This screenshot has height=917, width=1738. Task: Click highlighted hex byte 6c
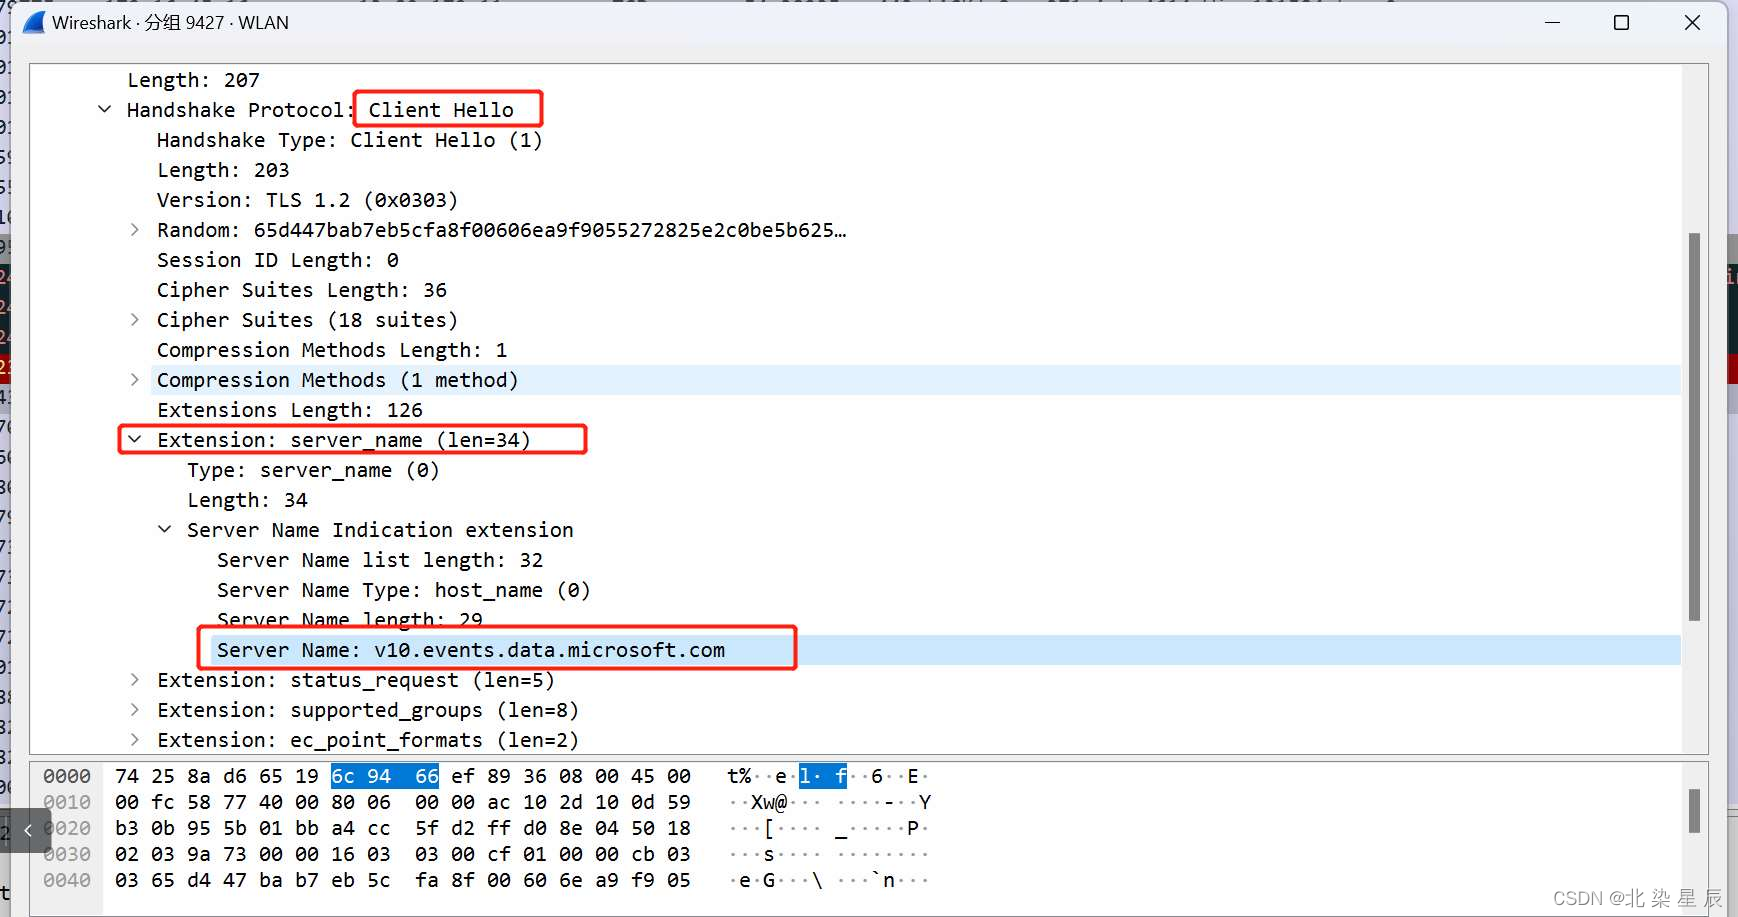point(343,776)
